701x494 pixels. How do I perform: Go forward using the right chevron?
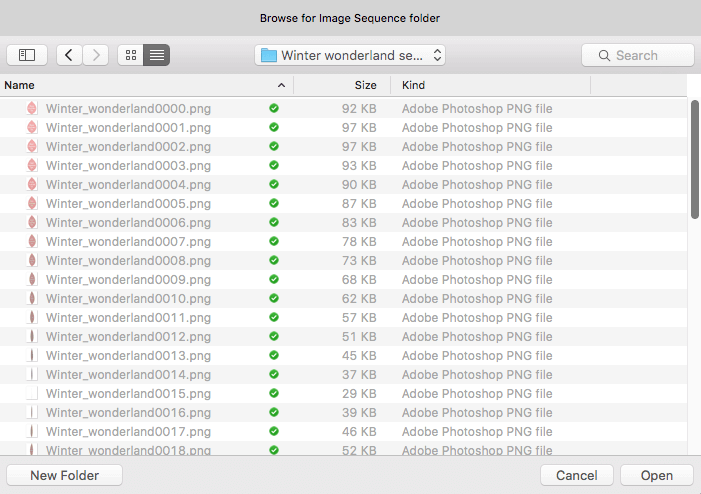pyautogui.click(x=96, y=55)
